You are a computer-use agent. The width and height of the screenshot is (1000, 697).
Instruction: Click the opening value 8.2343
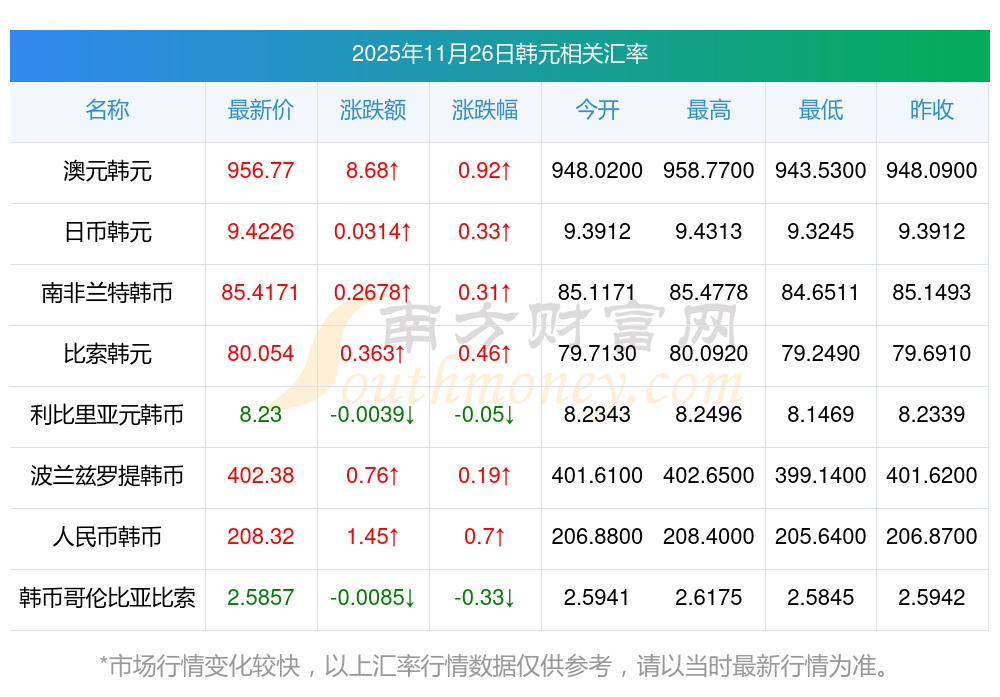[x=597, y=415]
